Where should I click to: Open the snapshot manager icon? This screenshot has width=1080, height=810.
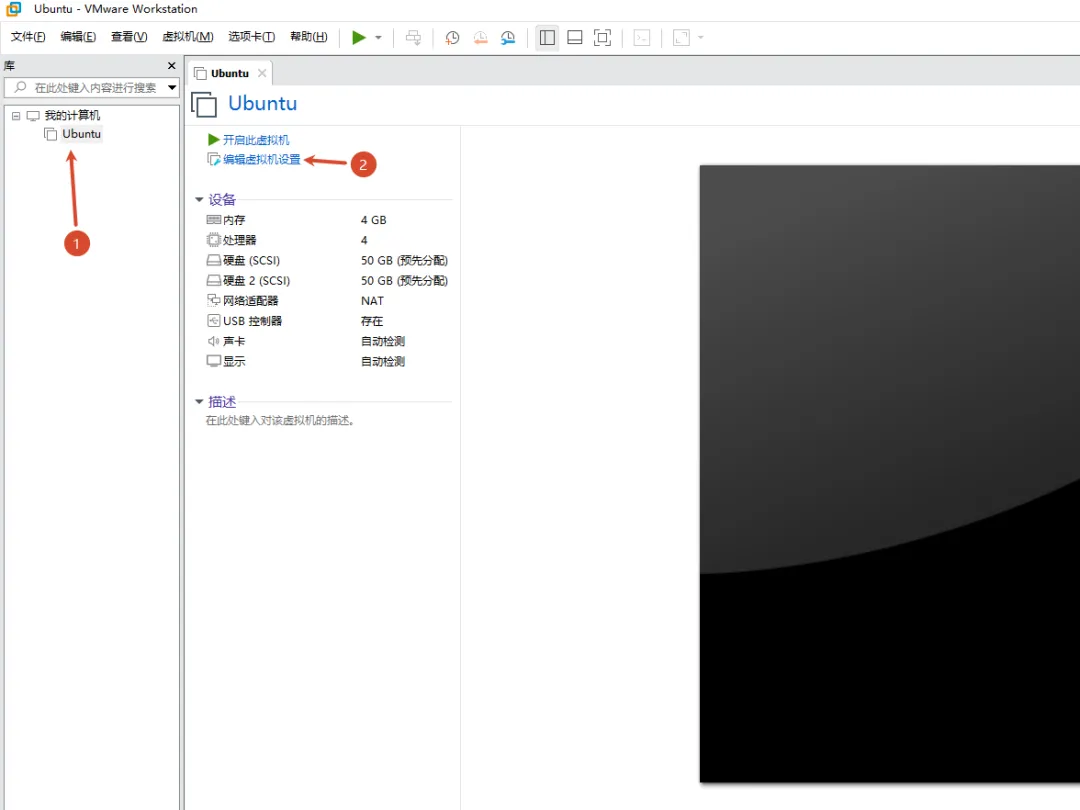coord(508,37)
